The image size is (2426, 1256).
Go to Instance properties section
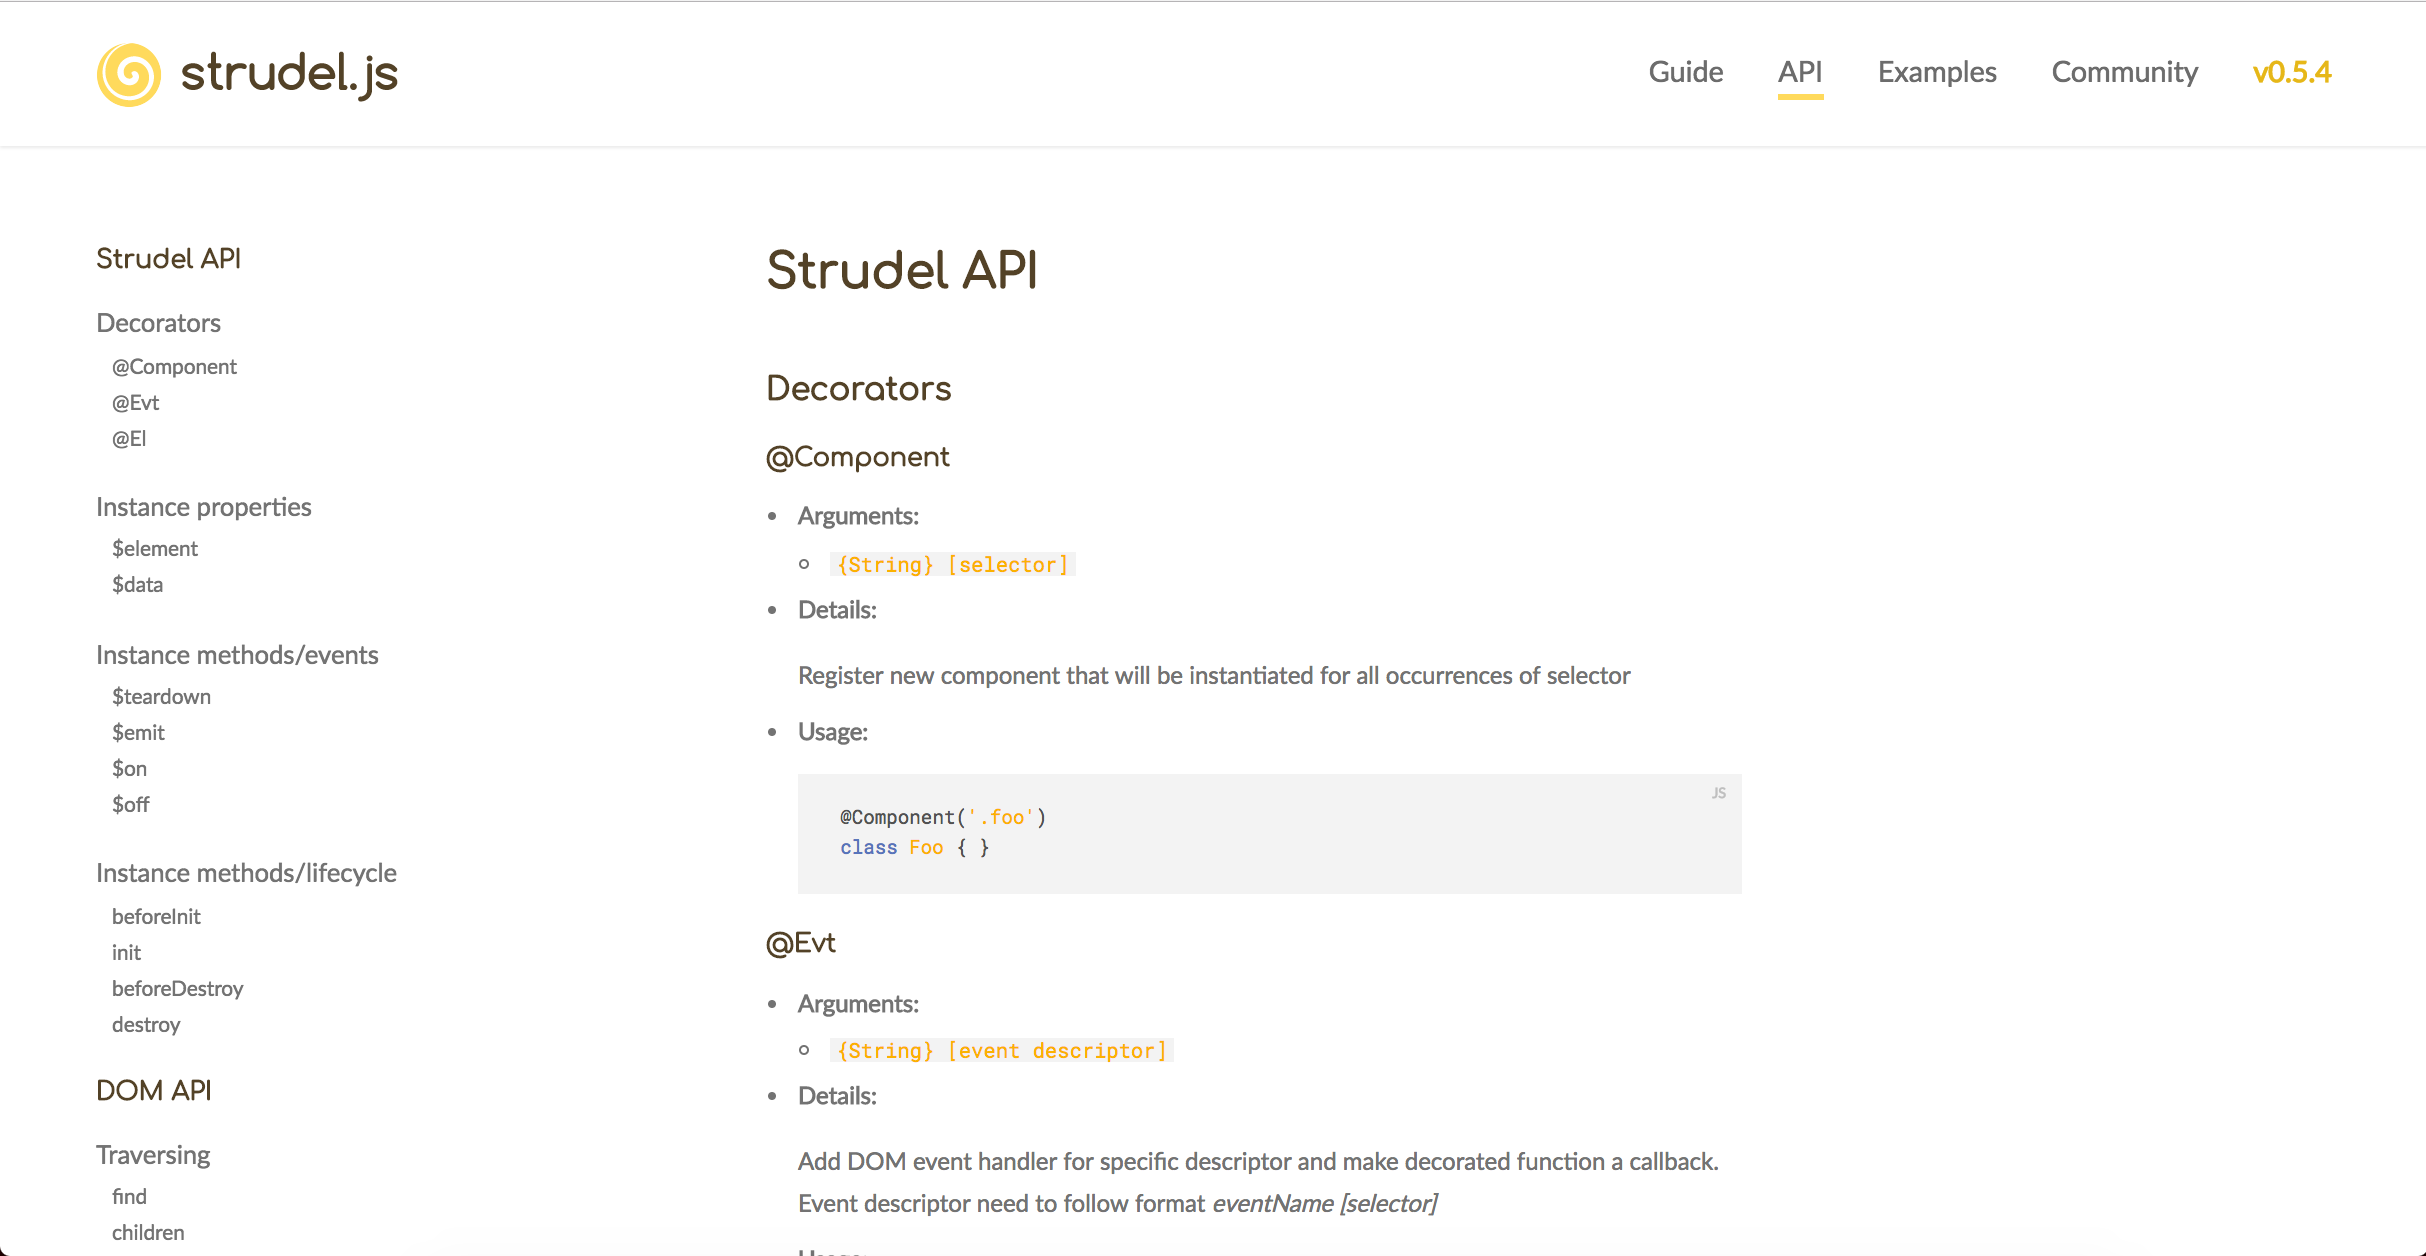click(204, 507)
